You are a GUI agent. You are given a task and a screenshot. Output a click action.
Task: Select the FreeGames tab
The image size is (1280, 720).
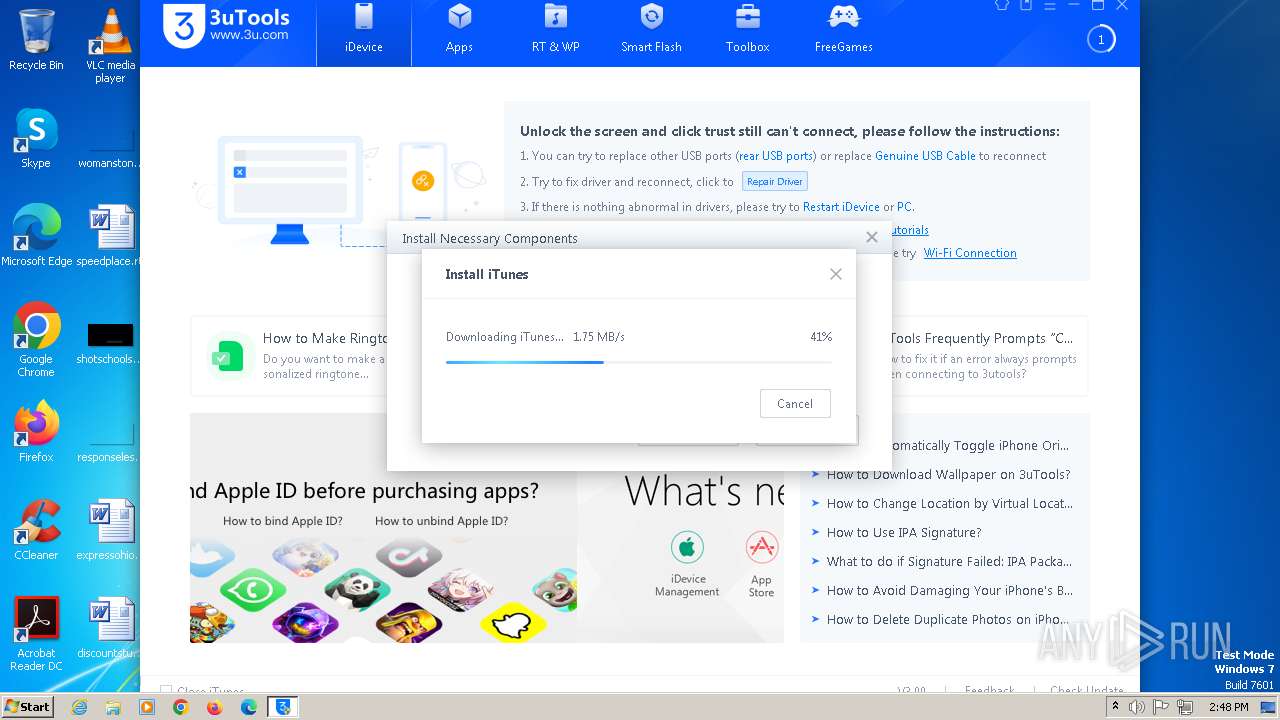(x=843, y=30)
